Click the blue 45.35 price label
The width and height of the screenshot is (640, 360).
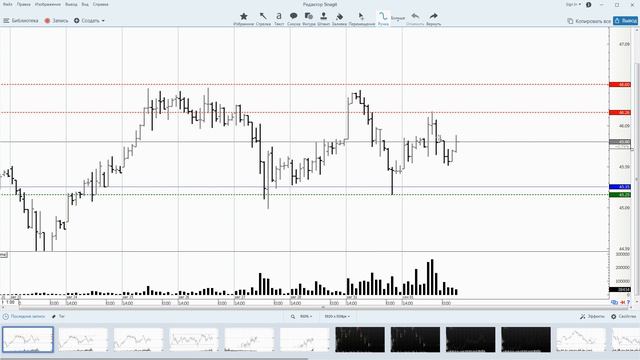(620, 187)
